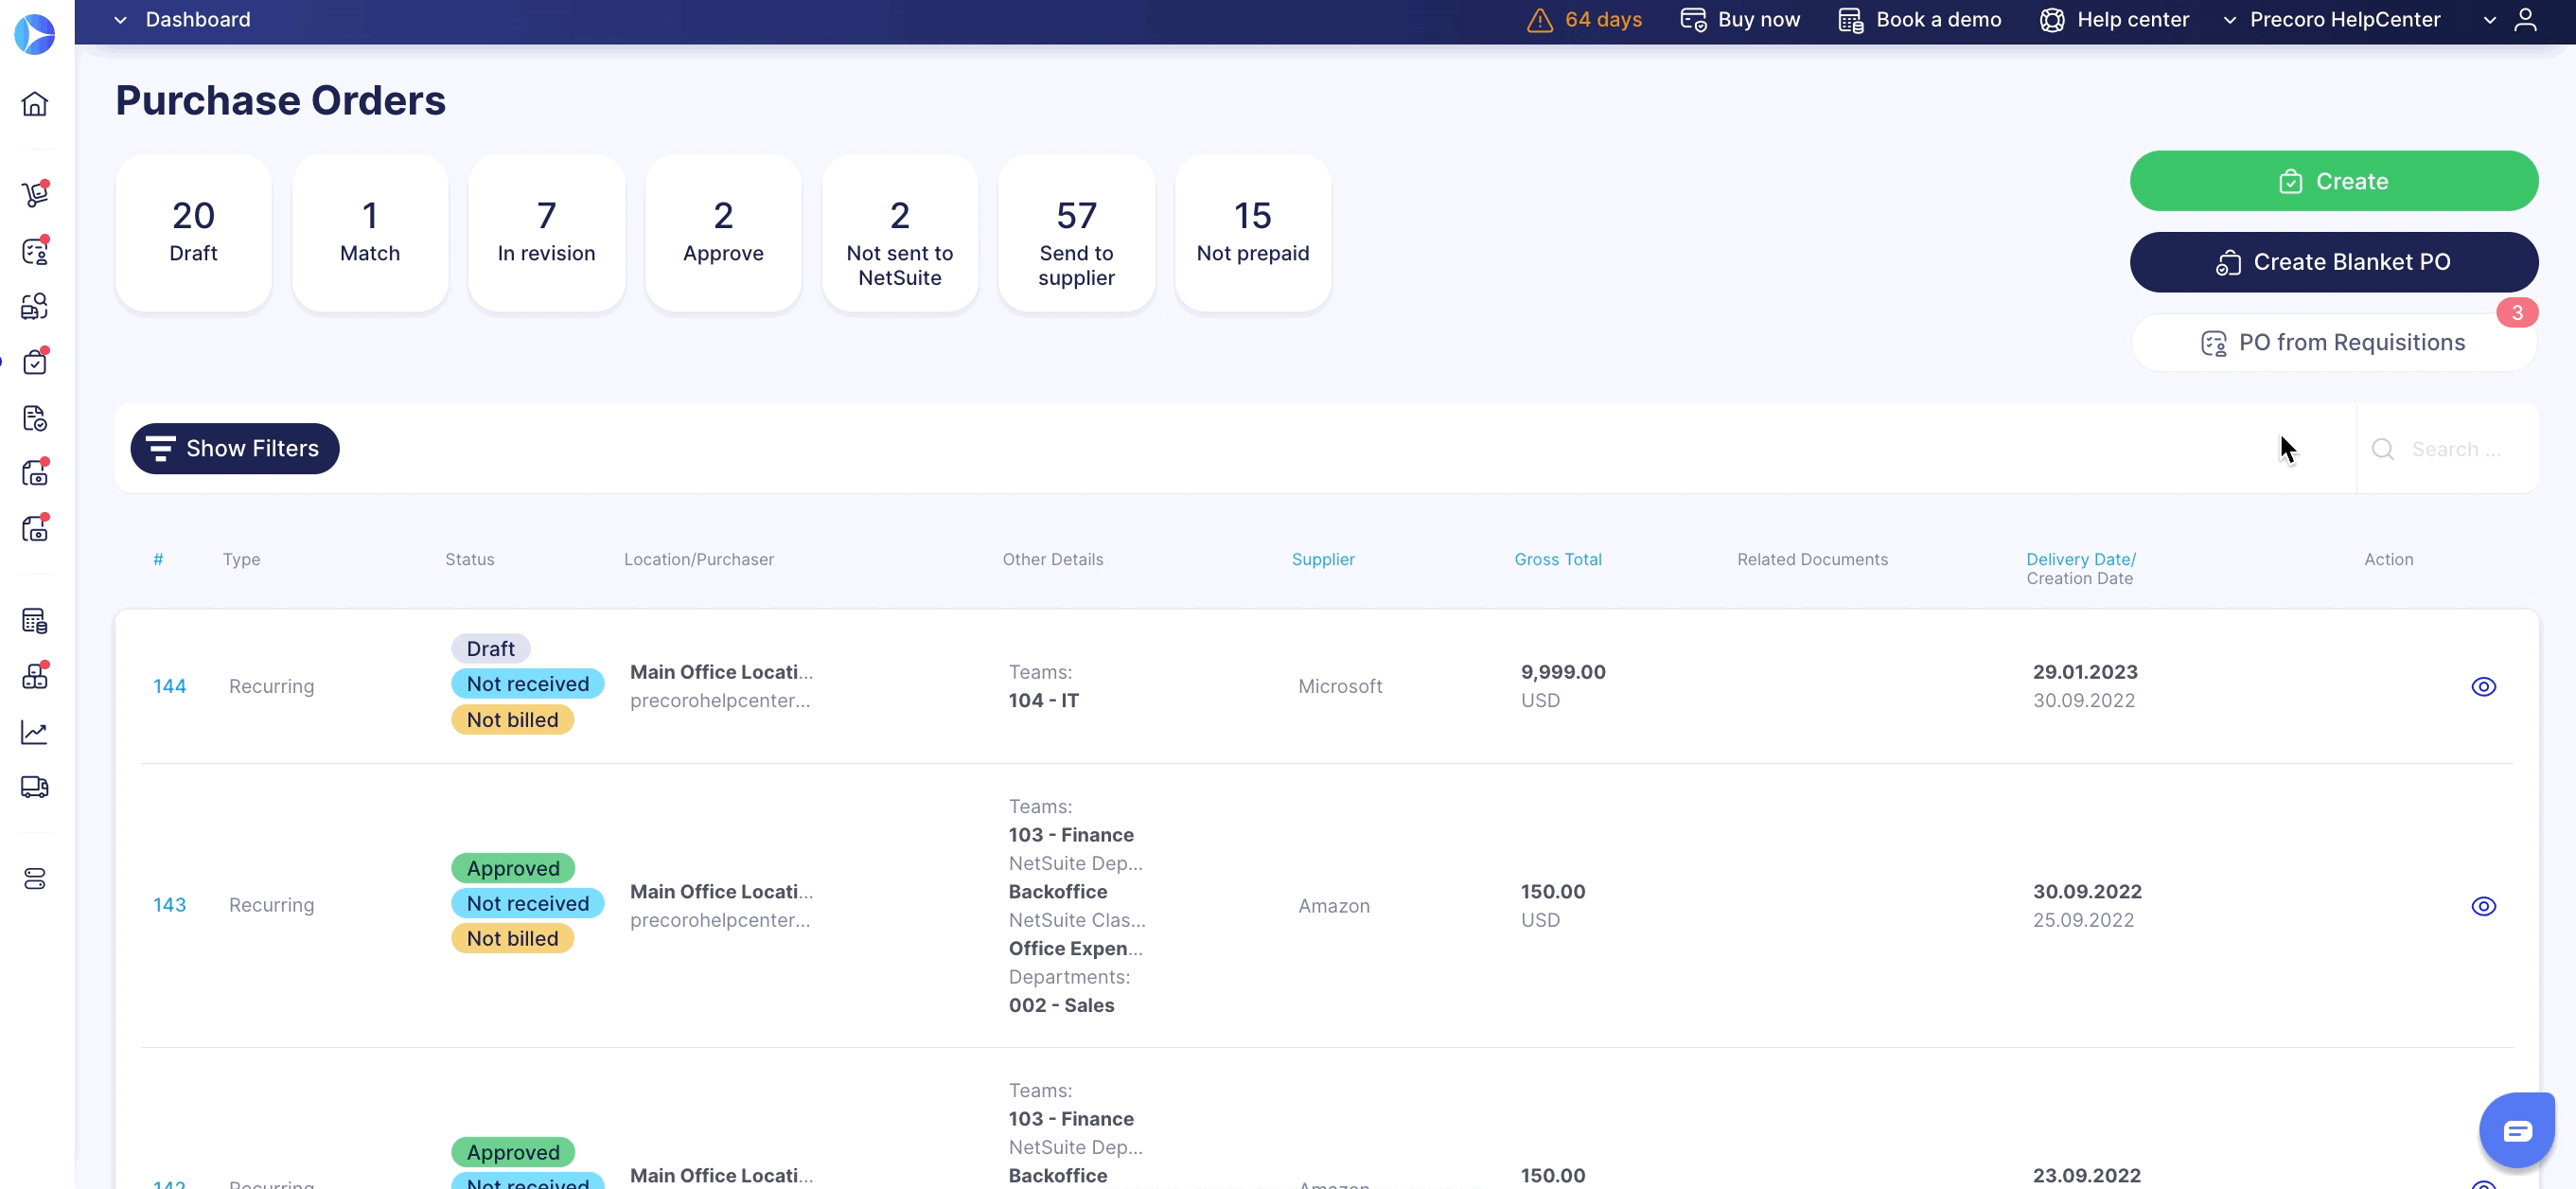The image size is (2576, 1189).
Task: Filter by 7 In revision card
Action: pyautogui.click(x=547, y=232)
